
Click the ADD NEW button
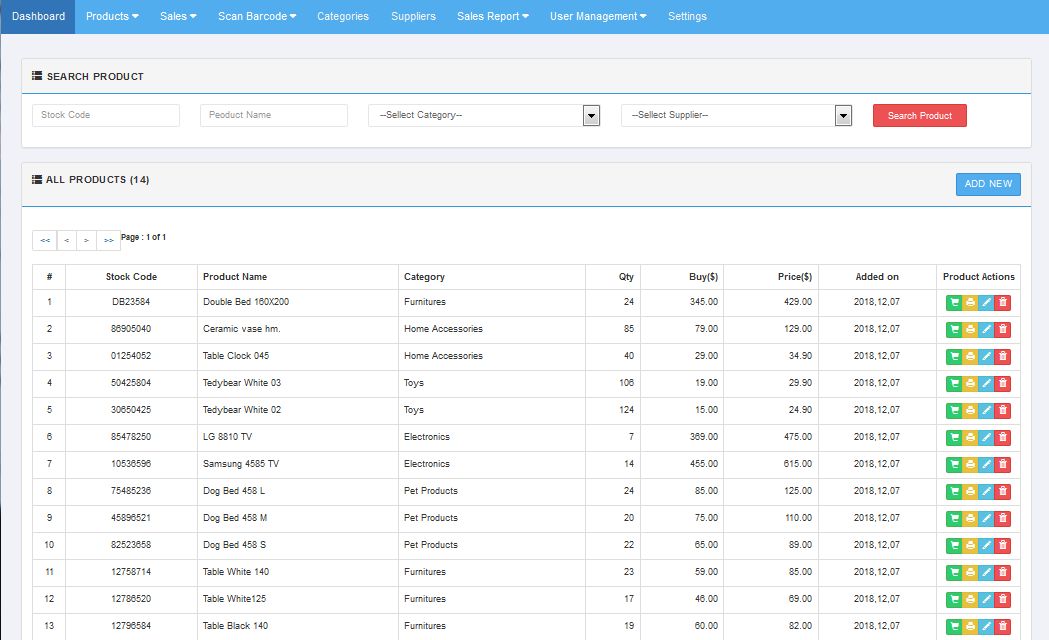[x=987, y=184]
